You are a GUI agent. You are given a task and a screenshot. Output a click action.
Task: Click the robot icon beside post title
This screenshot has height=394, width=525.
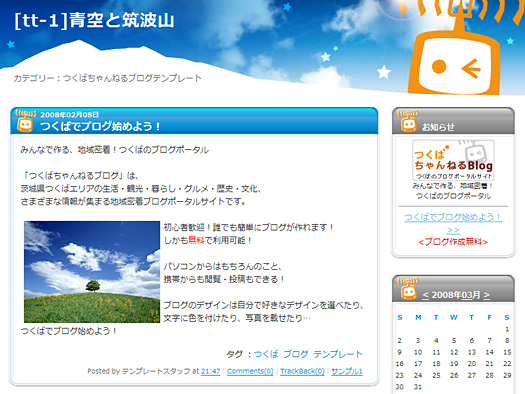(x=25, y=121)
